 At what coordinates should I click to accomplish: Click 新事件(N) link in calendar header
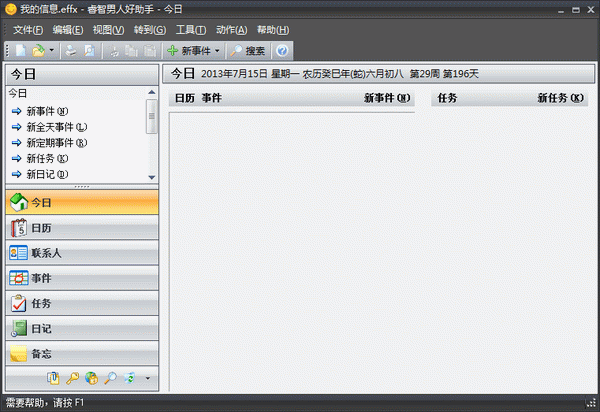tap(387, 98)
